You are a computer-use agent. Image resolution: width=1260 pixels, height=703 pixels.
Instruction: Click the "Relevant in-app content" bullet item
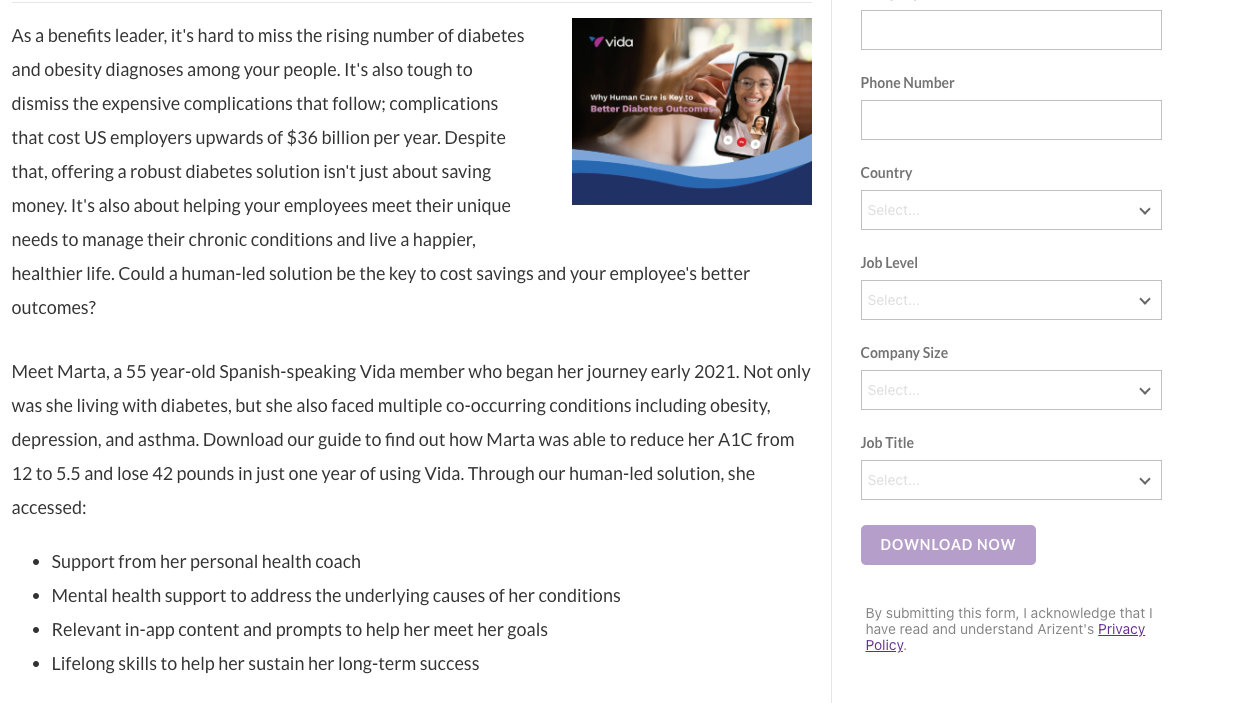click(x=300, y=630)
